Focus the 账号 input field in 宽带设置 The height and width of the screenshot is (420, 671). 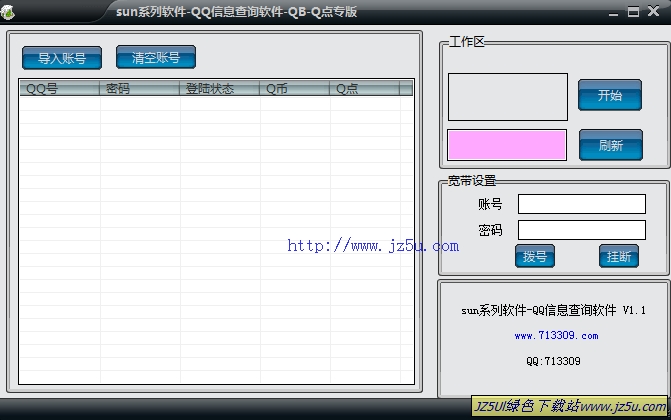point(581,204)
